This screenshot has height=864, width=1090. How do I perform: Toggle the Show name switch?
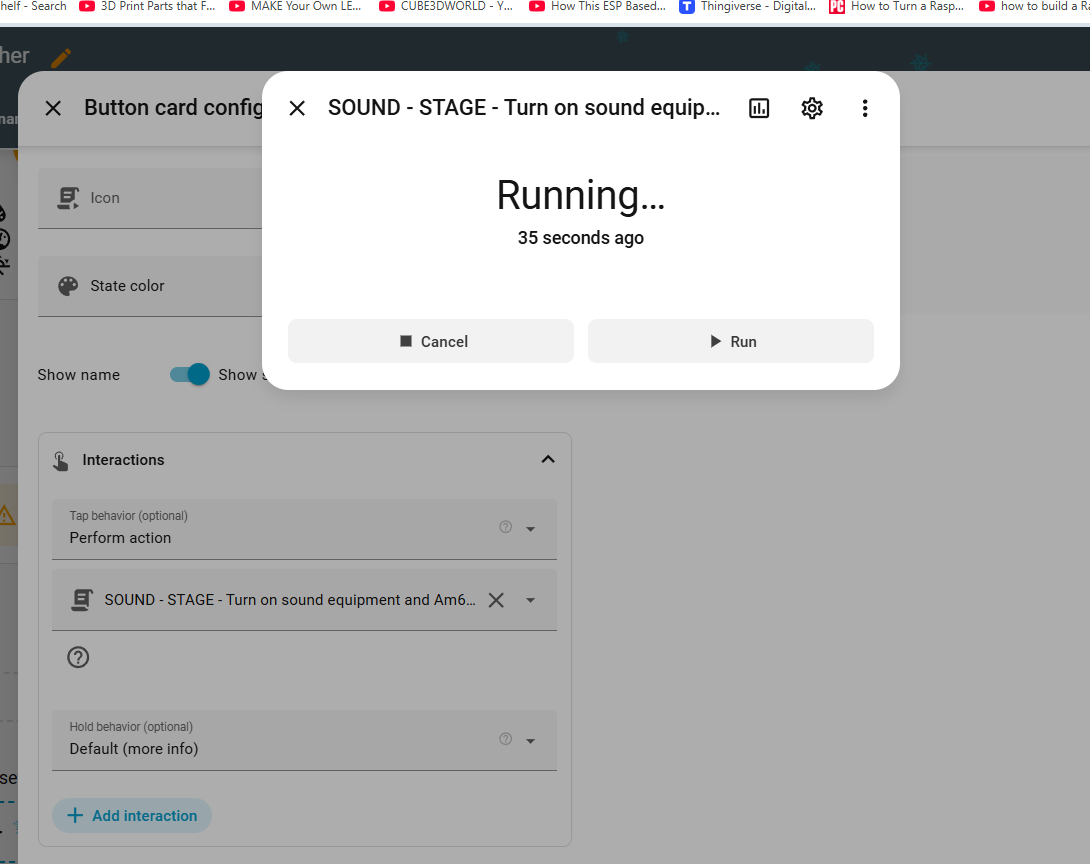pyautogui.click(x=190, y=375)
